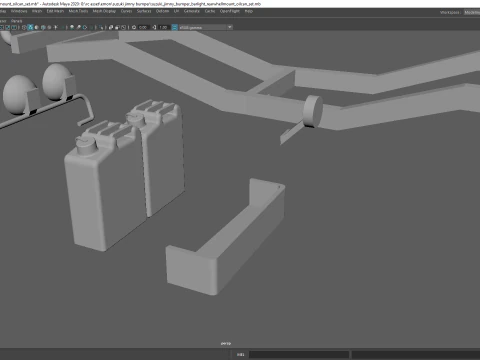
Task: Open the UV menu
Action: 176,11
